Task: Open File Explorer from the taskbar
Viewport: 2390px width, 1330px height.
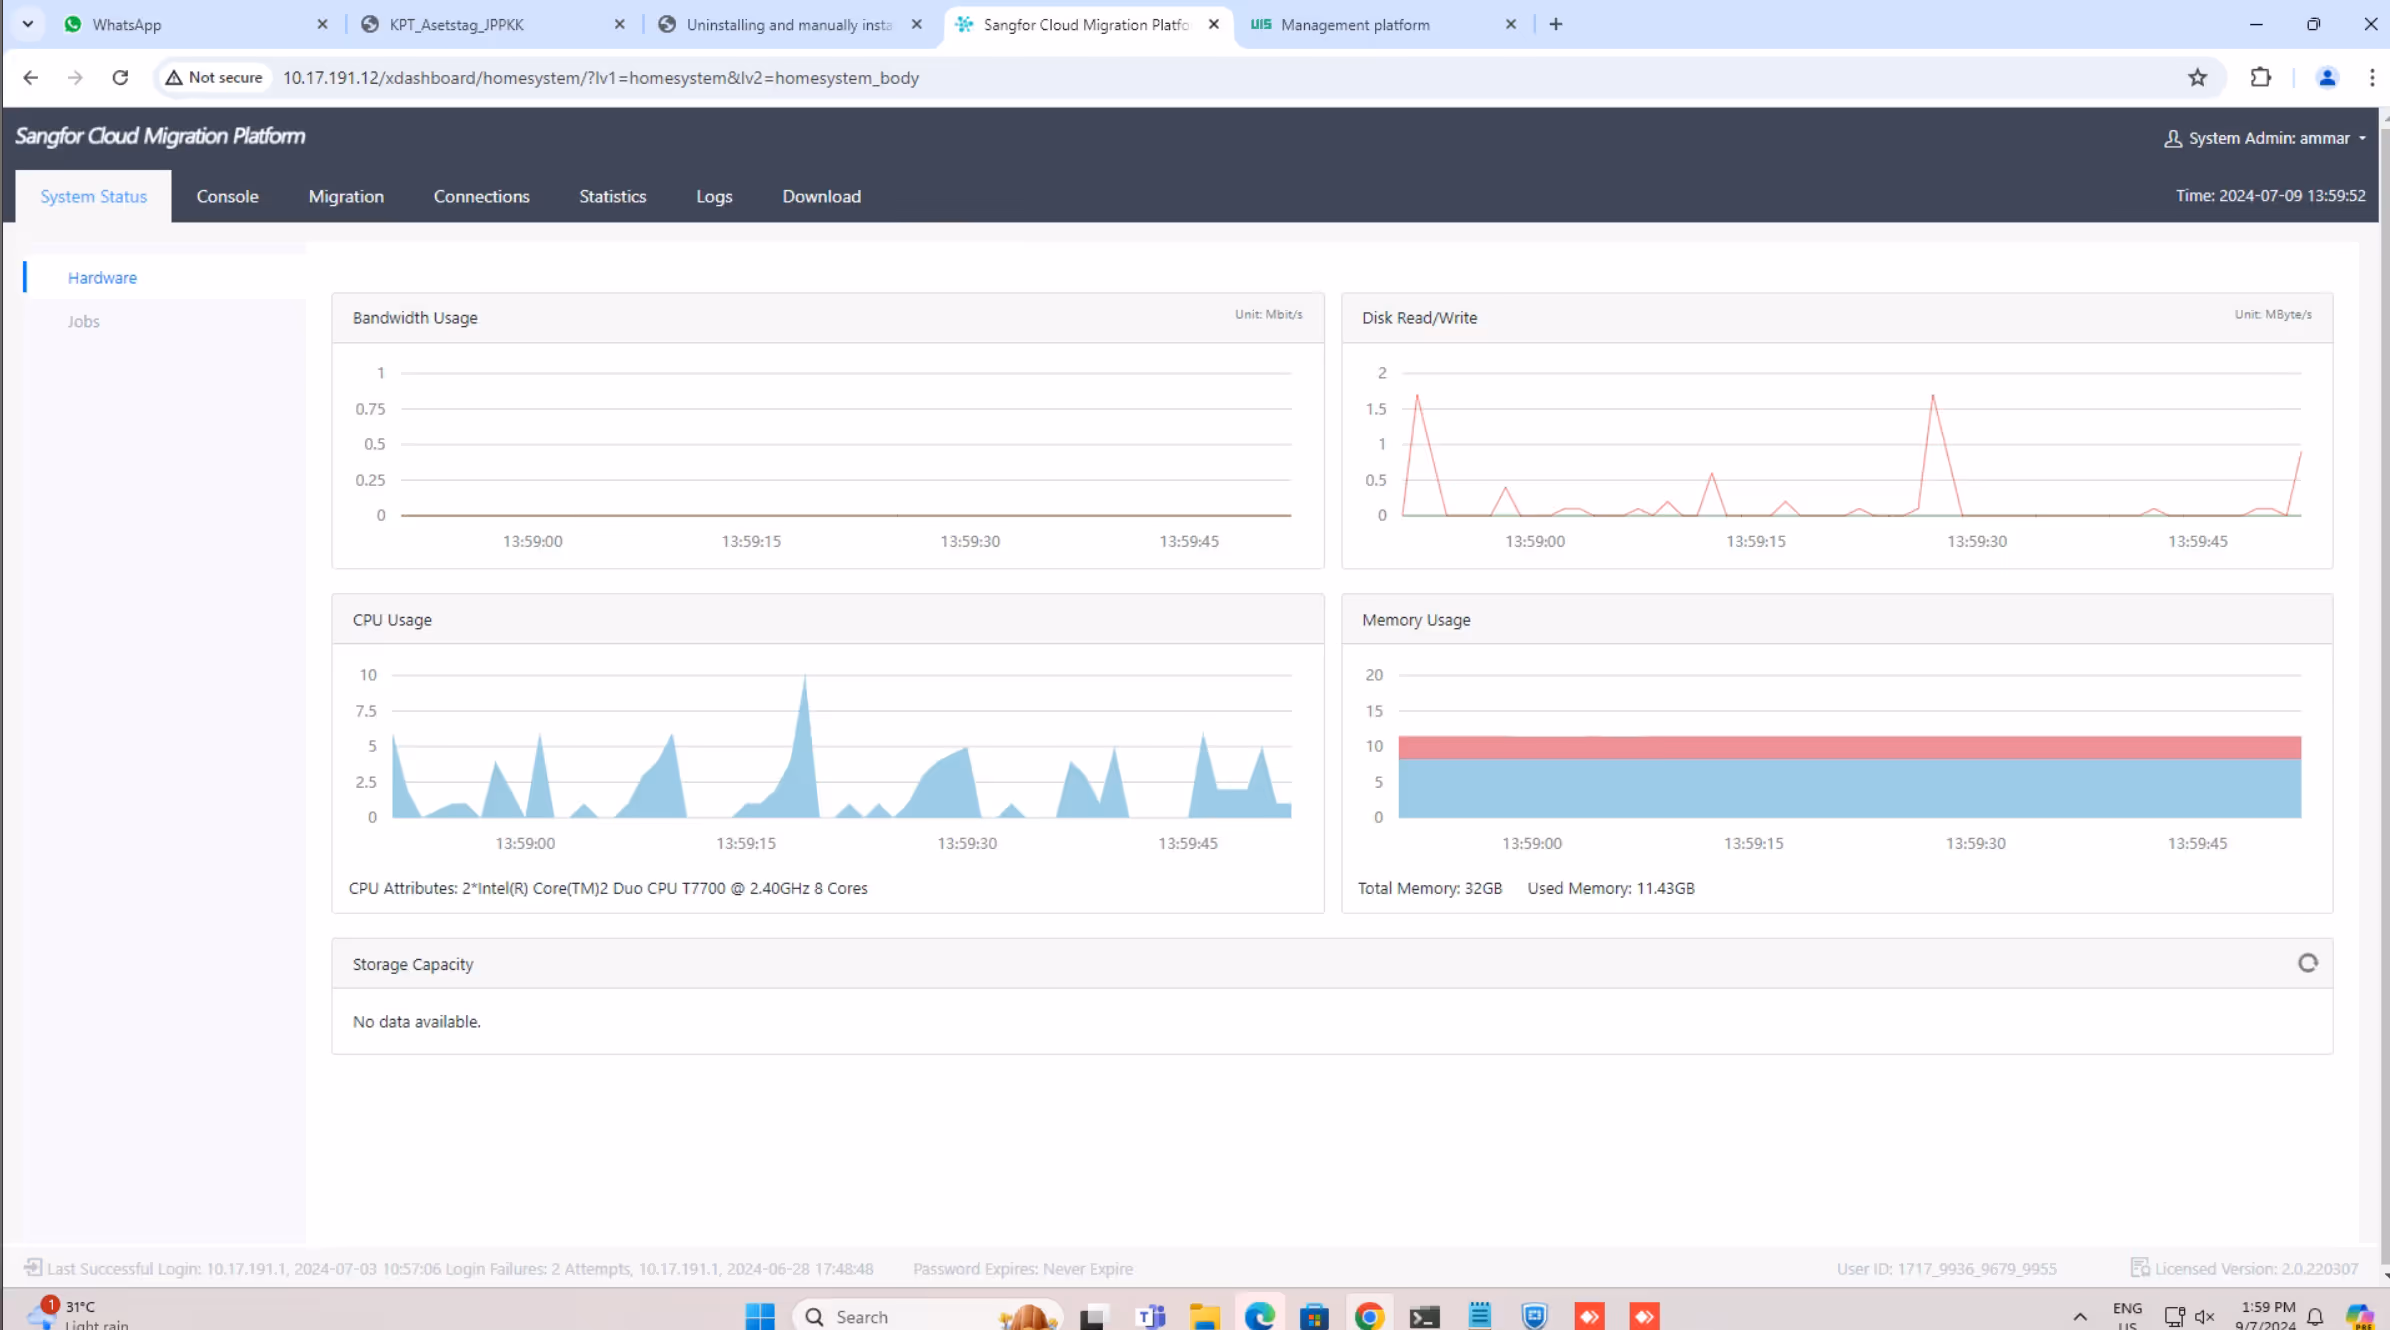Action: [x=1204, y=1316]
